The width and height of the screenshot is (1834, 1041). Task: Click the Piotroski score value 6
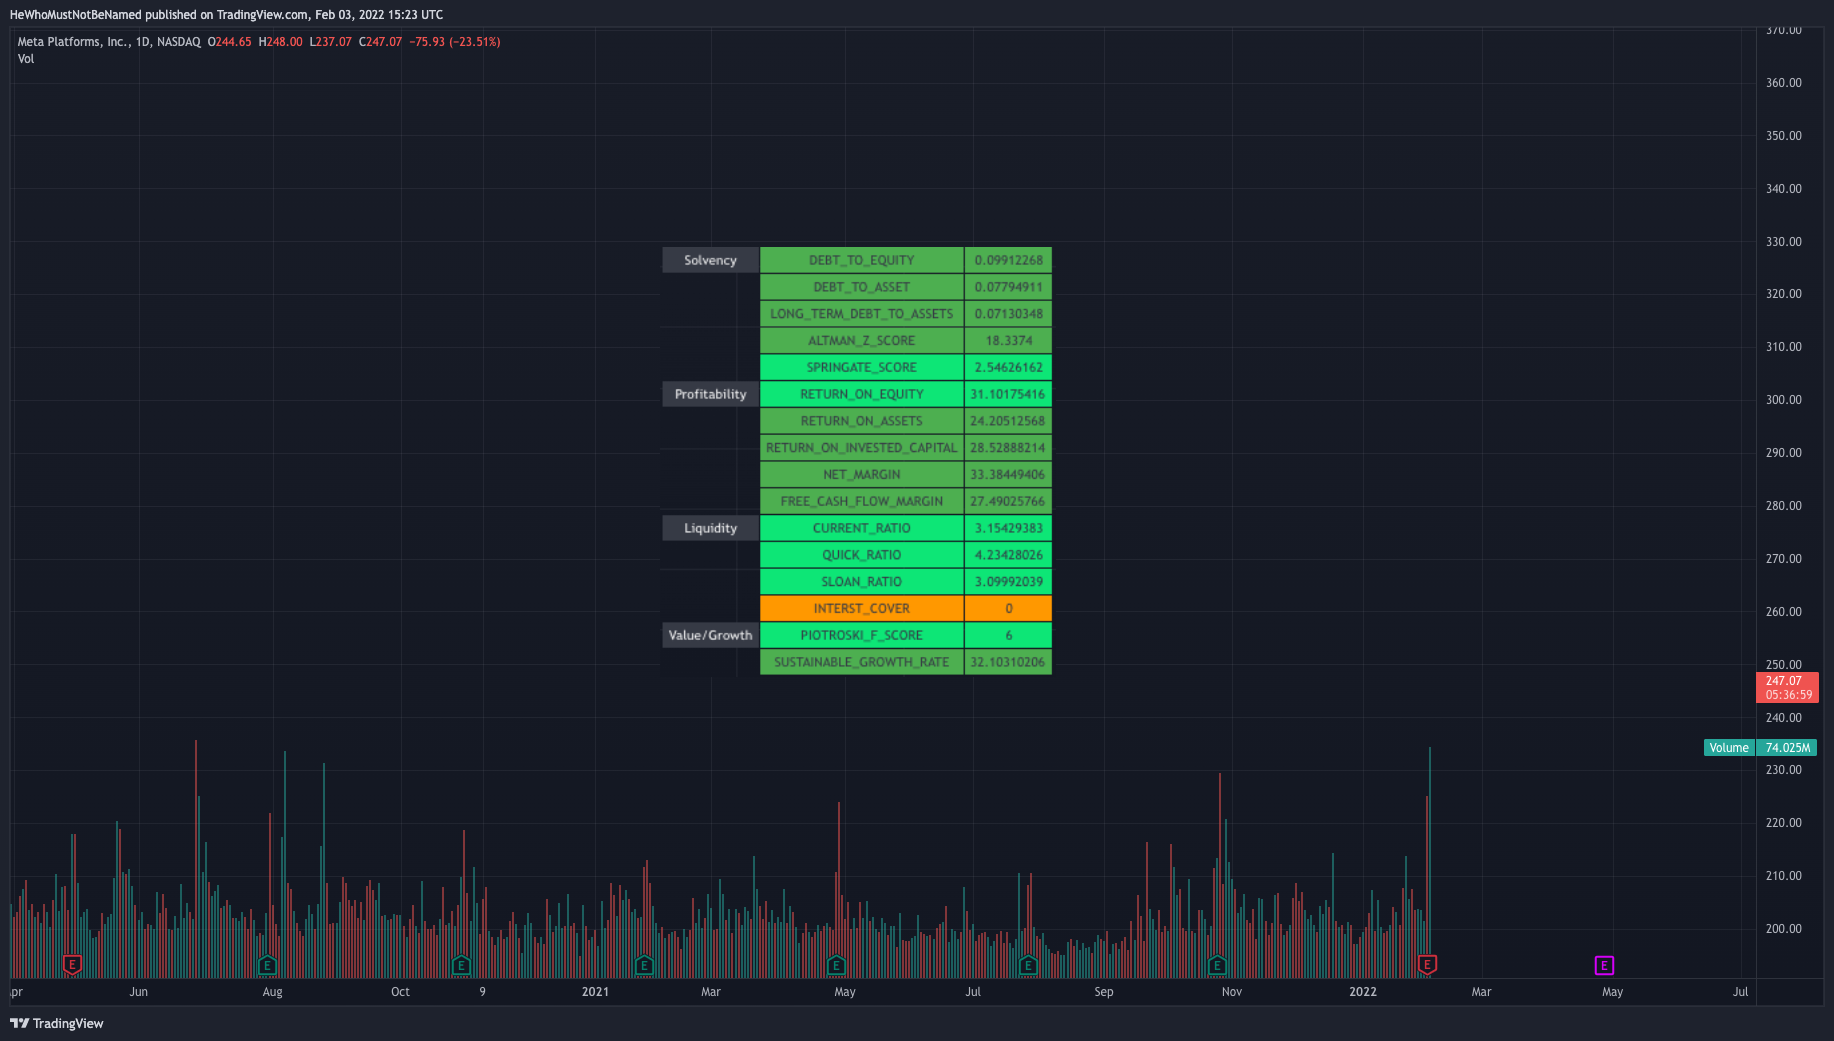[1008, 635]
